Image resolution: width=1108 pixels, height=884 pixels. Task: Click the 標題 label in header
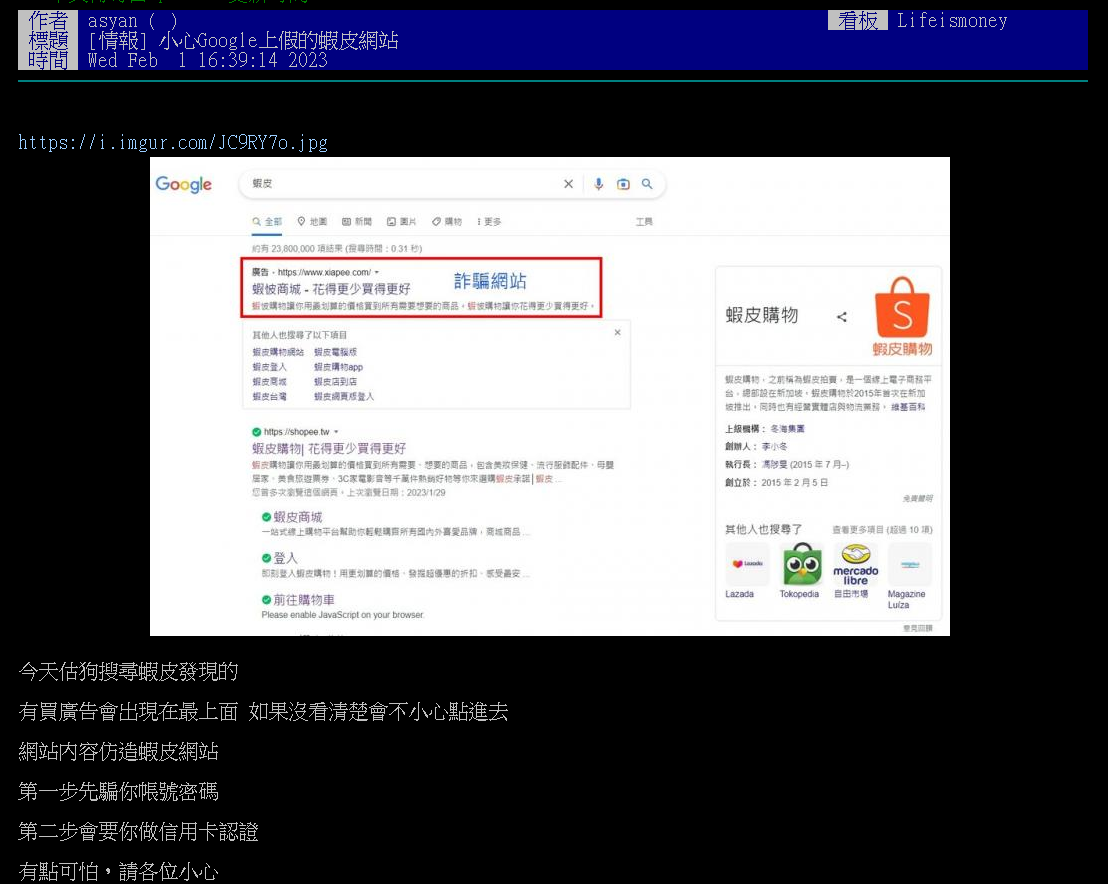48,40
